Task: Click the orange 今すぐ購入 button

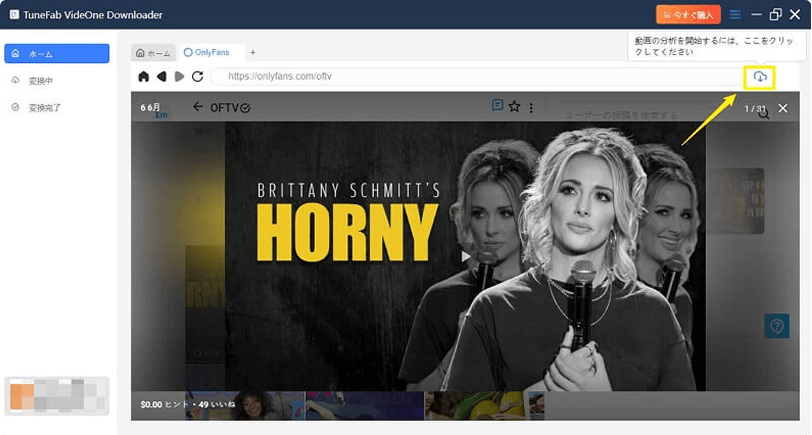Action: click(688, 15)
